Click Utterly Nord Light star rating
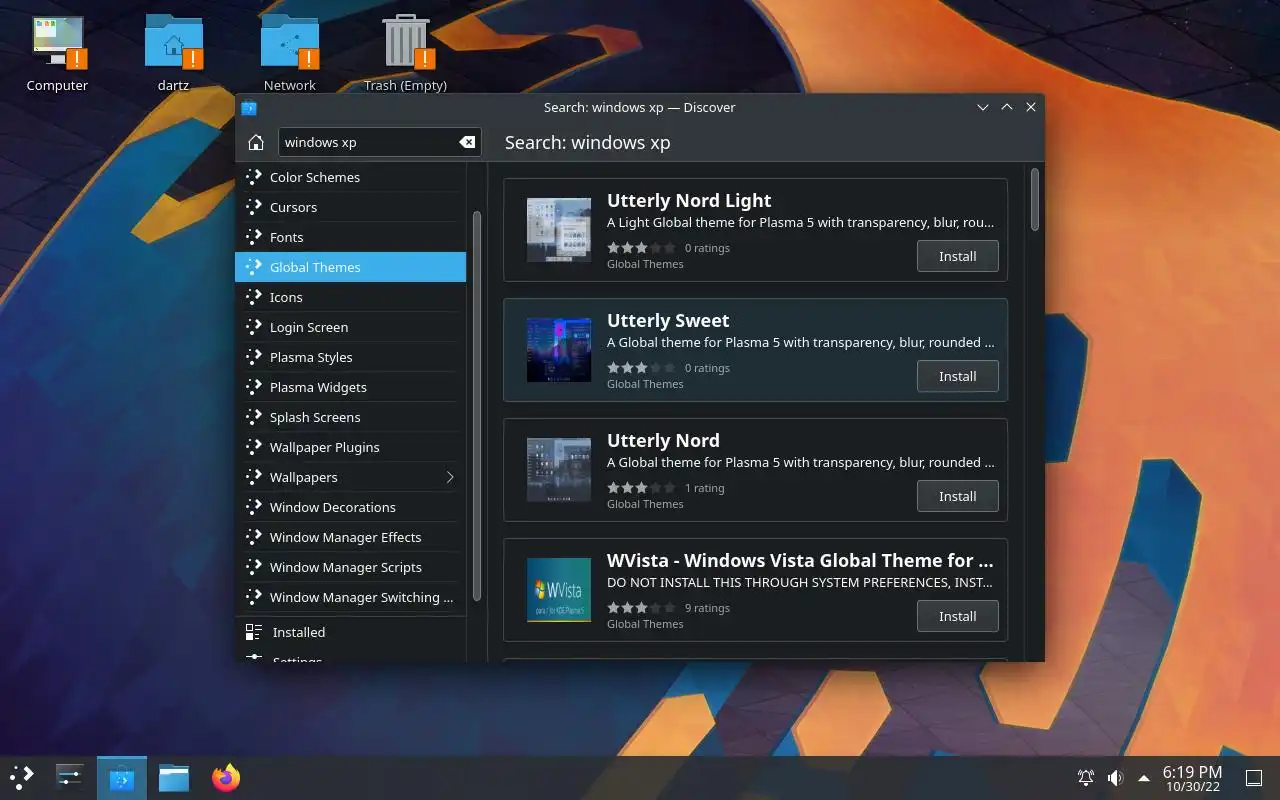This screenshot has height=800, width=1280. pyautogui.click(x=641, y=248)
